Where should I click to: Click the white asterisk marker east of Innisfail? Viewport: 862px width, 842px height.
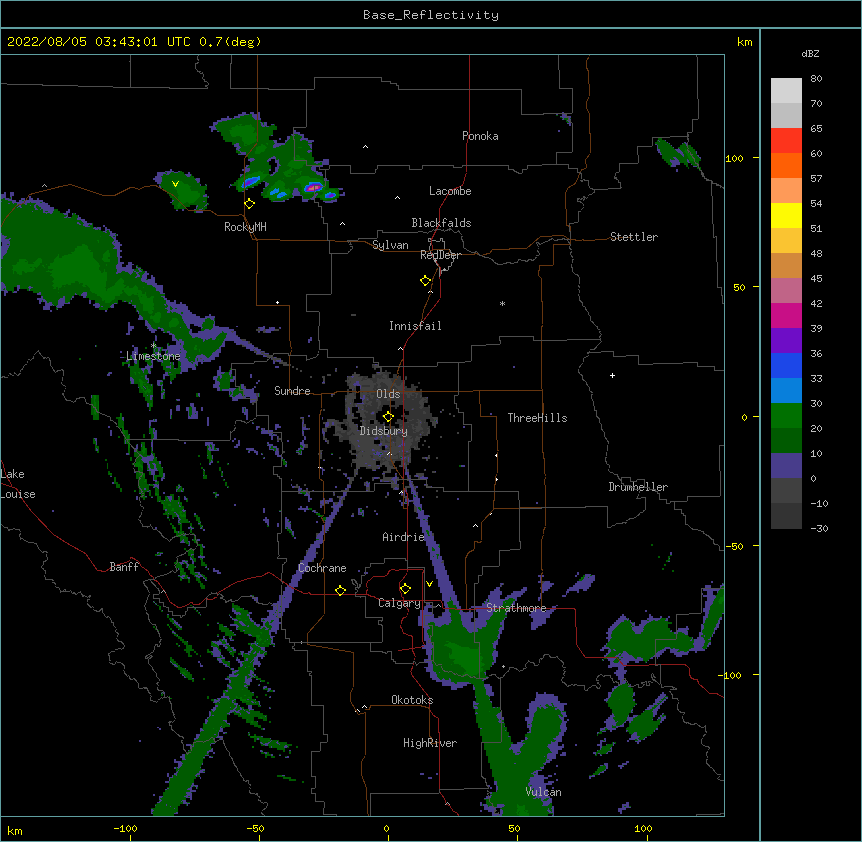pyautogui.click(x=502, y=303)
